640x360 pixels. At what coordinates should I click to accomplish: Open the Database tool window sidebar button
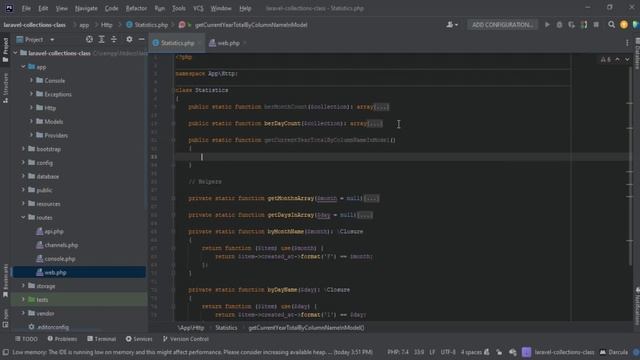point(637,53)
